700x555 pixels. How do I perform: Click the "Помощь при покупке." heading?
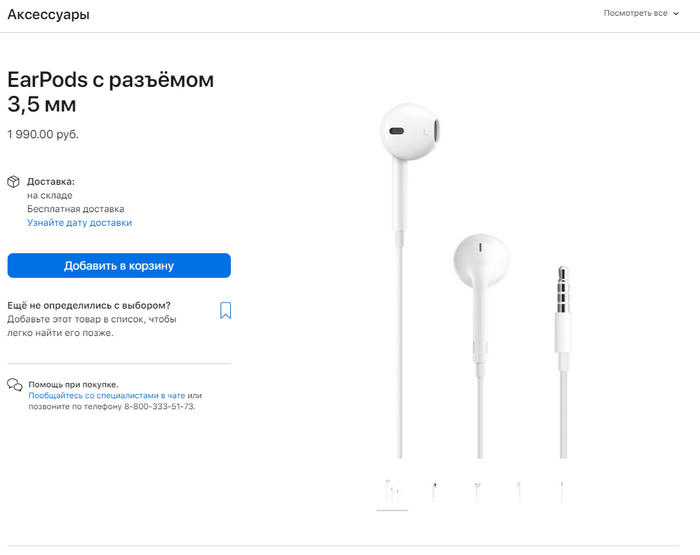73,384
